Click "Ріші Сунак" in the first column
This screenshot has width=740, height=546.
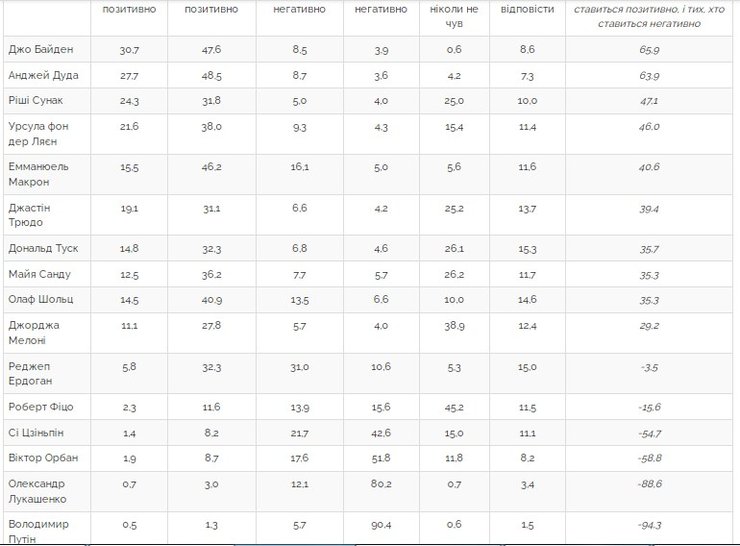[x=34, y=101]
